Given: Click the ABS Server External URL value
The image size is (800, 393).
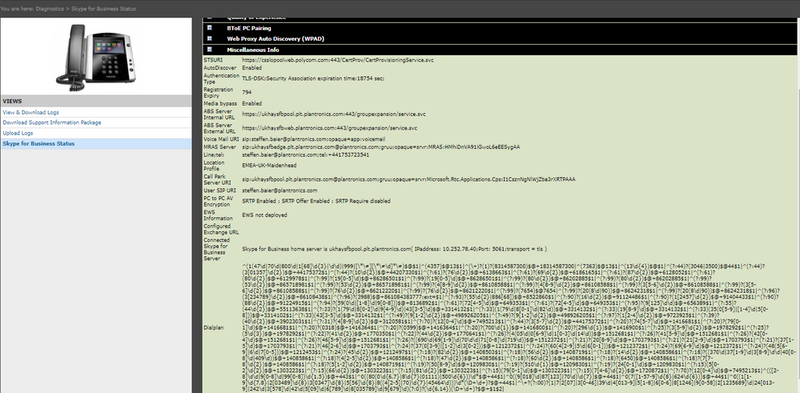Looking at the screenshot, I should 330,128.
